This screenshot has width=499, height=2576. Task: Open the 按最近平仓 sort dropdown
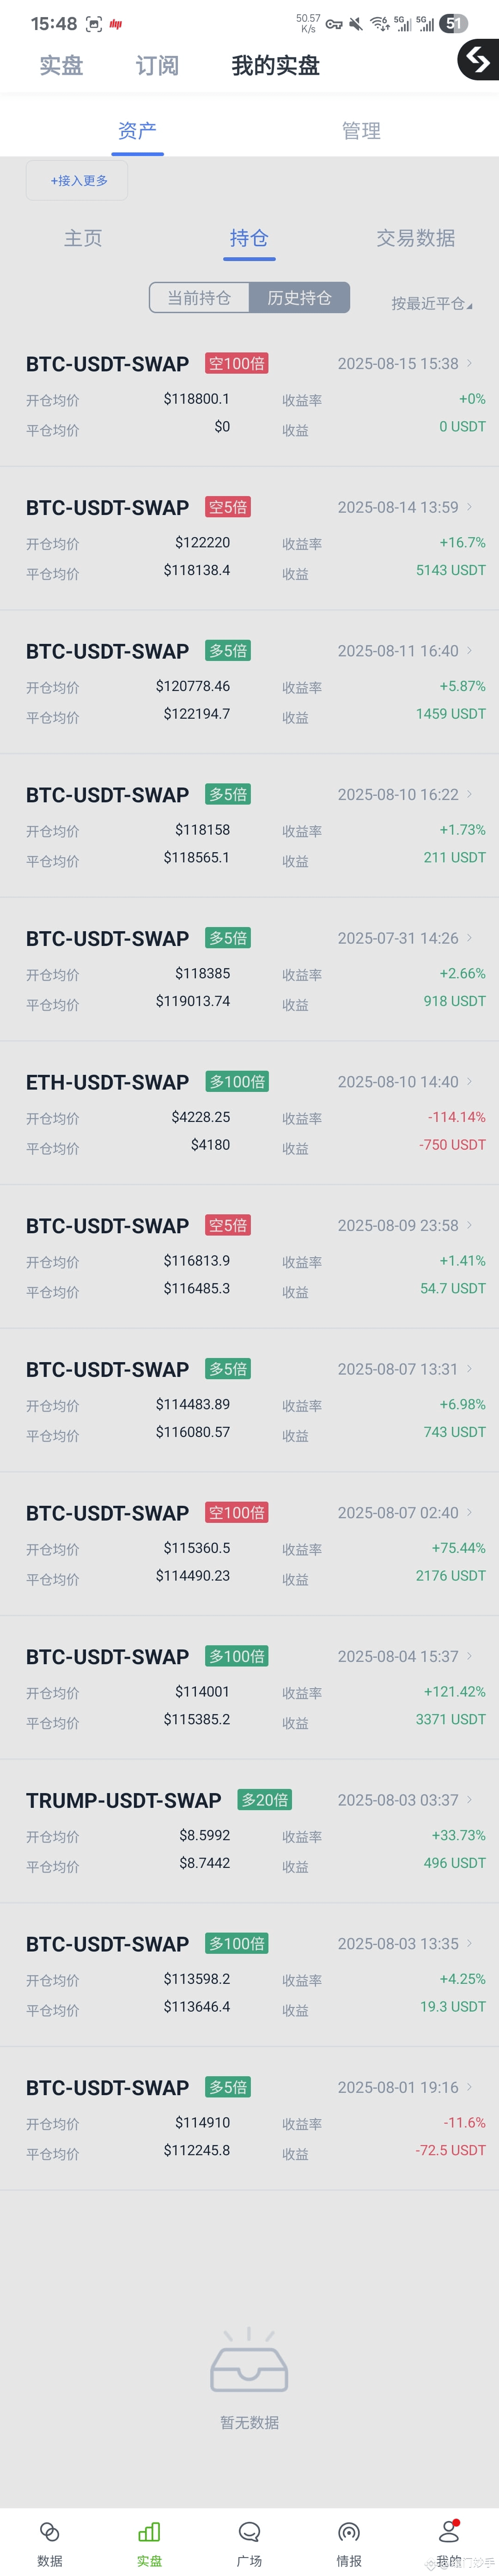click(x=431, y=303)
